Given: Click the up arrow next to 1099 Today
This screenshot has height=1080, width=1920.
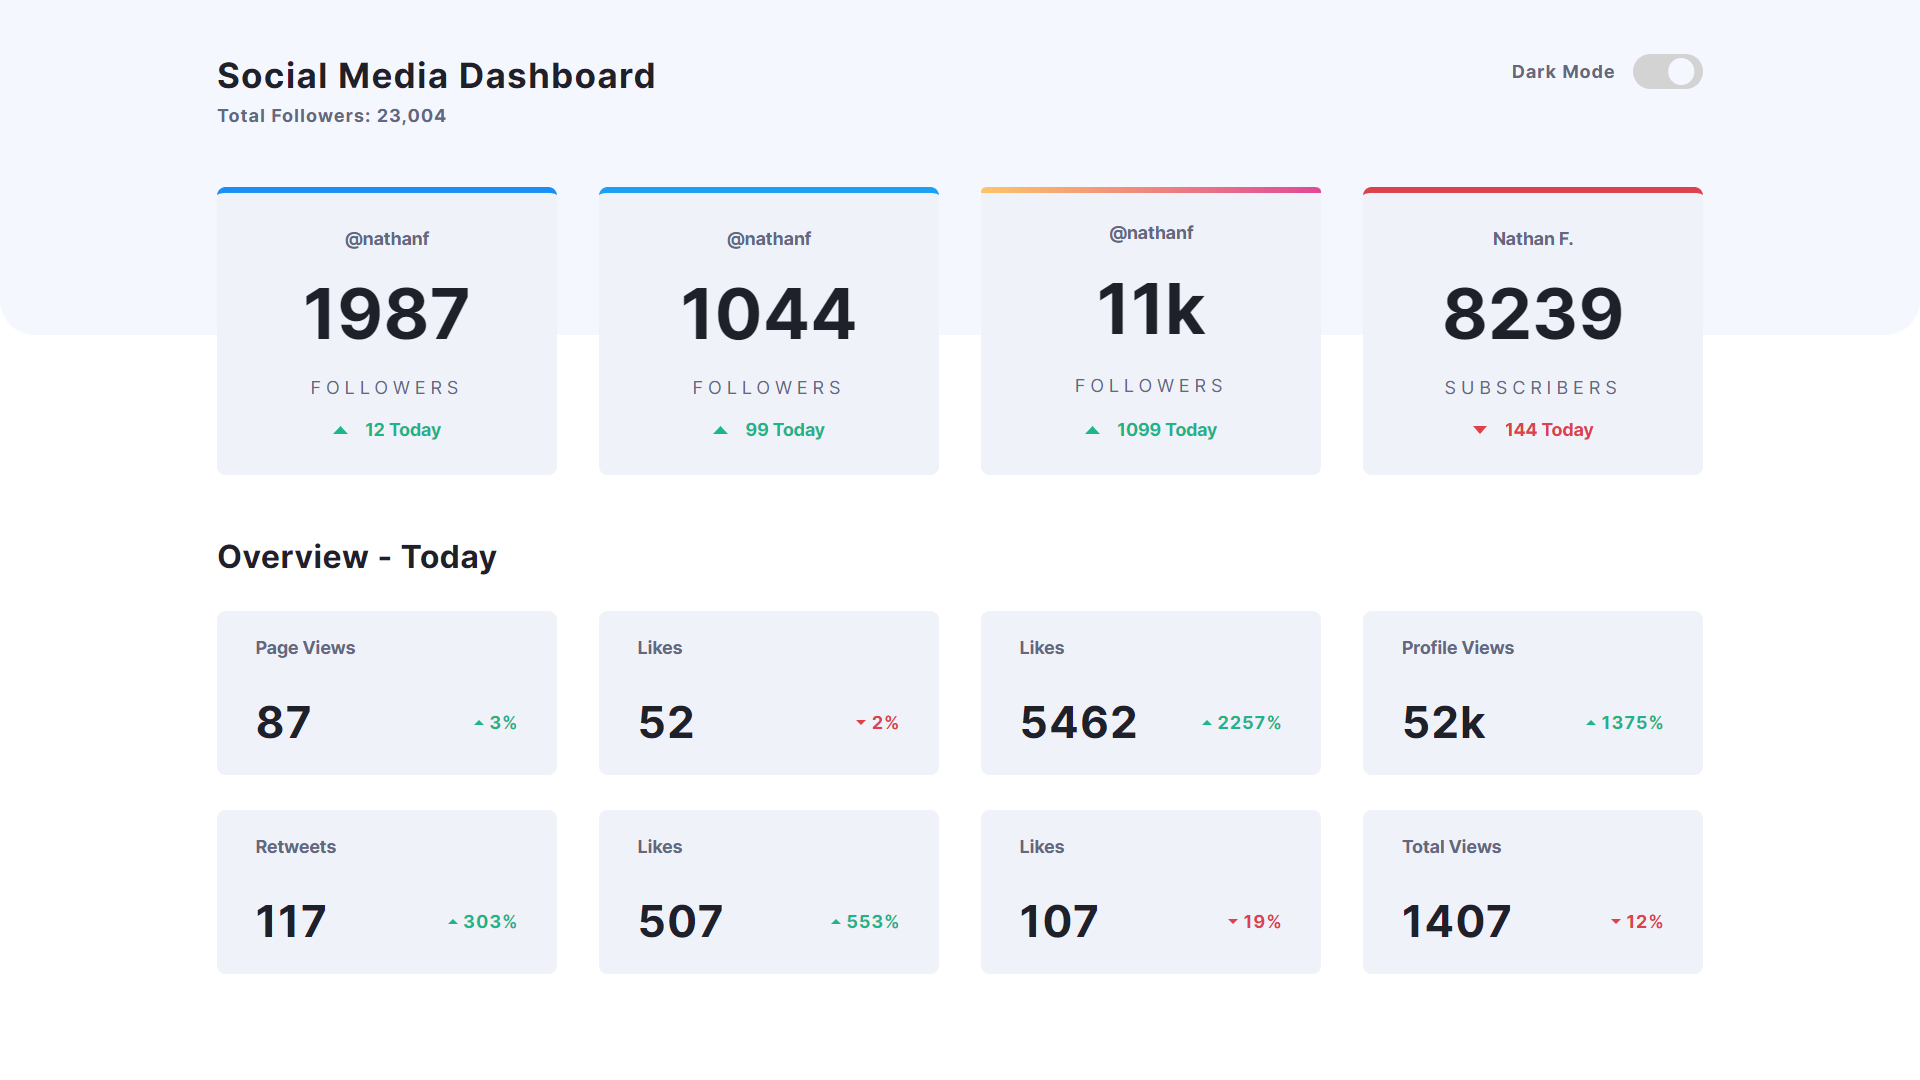Looking at the screenshot, I should click(x=1093, y=429).
